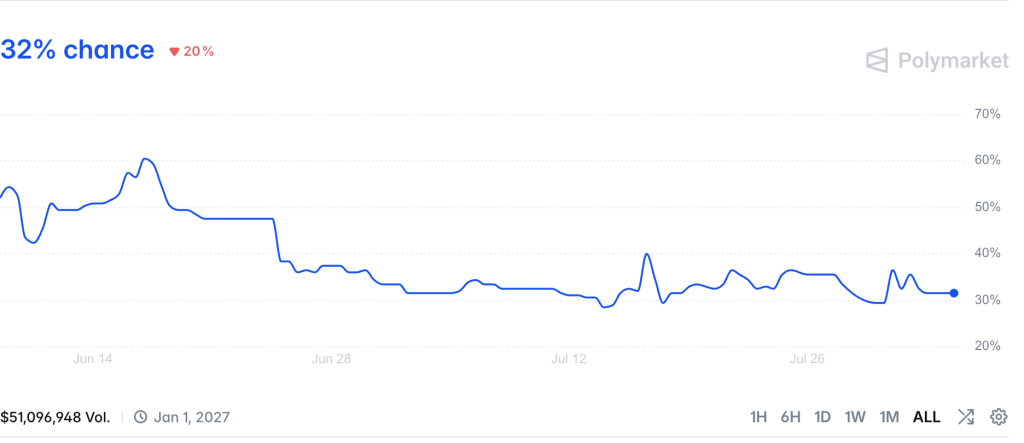1024x443 pixels.
Task: Click the Jun 14 date label
Action: 93,359
